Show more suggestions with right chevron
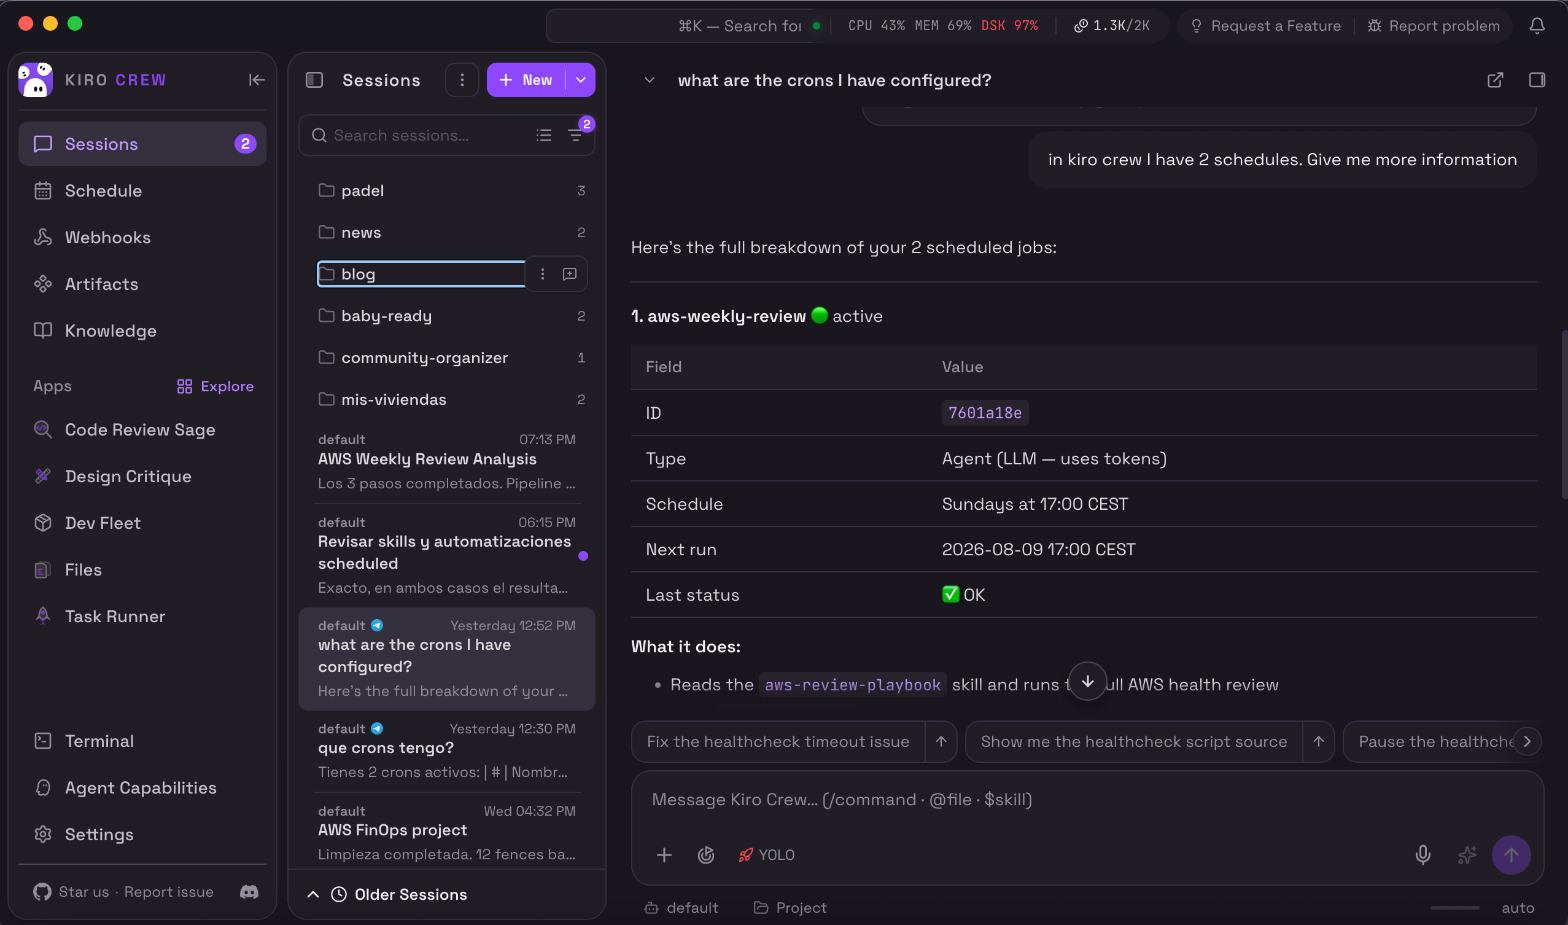Screen dimensions: 1568x925 coord(1527,742)
